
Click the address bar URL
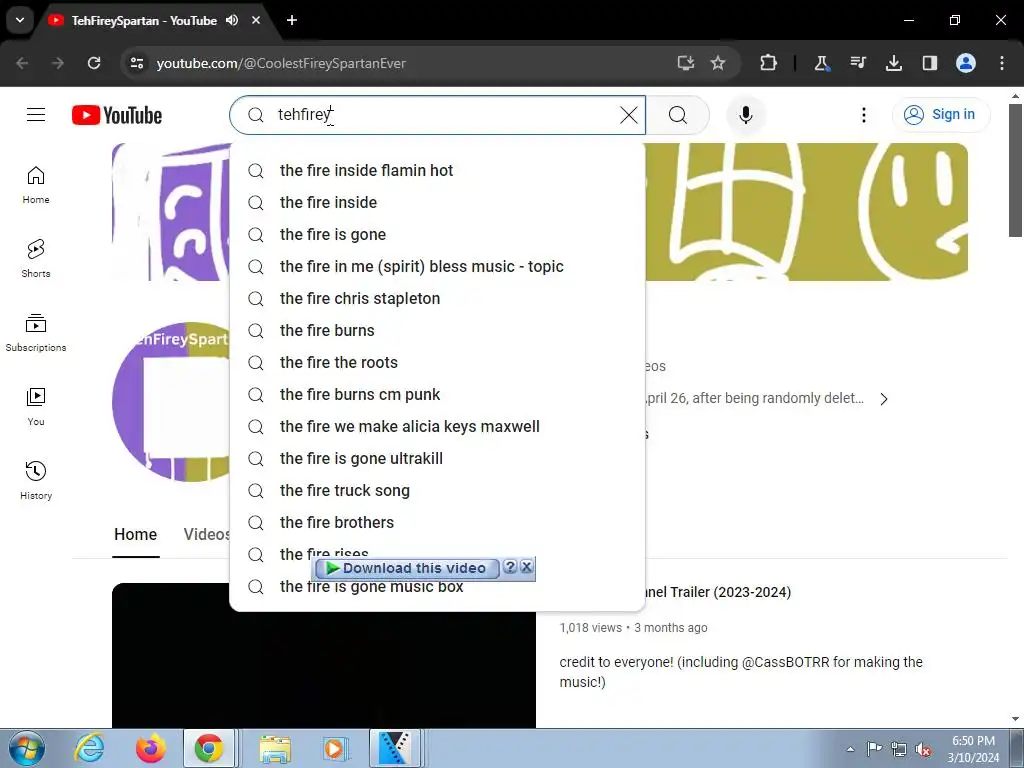pos(281,63)
